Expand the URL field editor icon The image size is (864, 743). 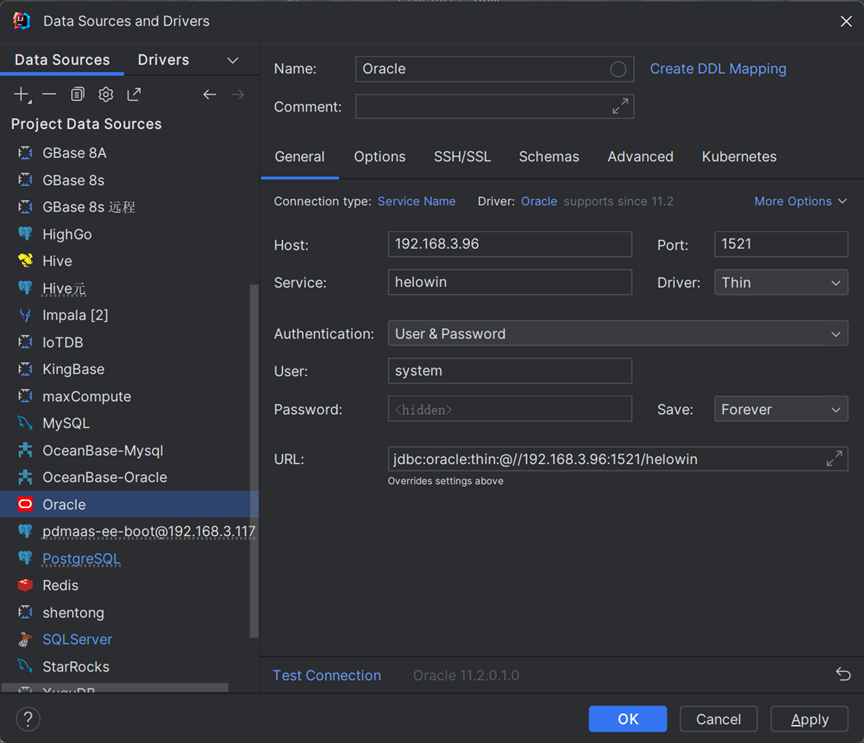834,459
